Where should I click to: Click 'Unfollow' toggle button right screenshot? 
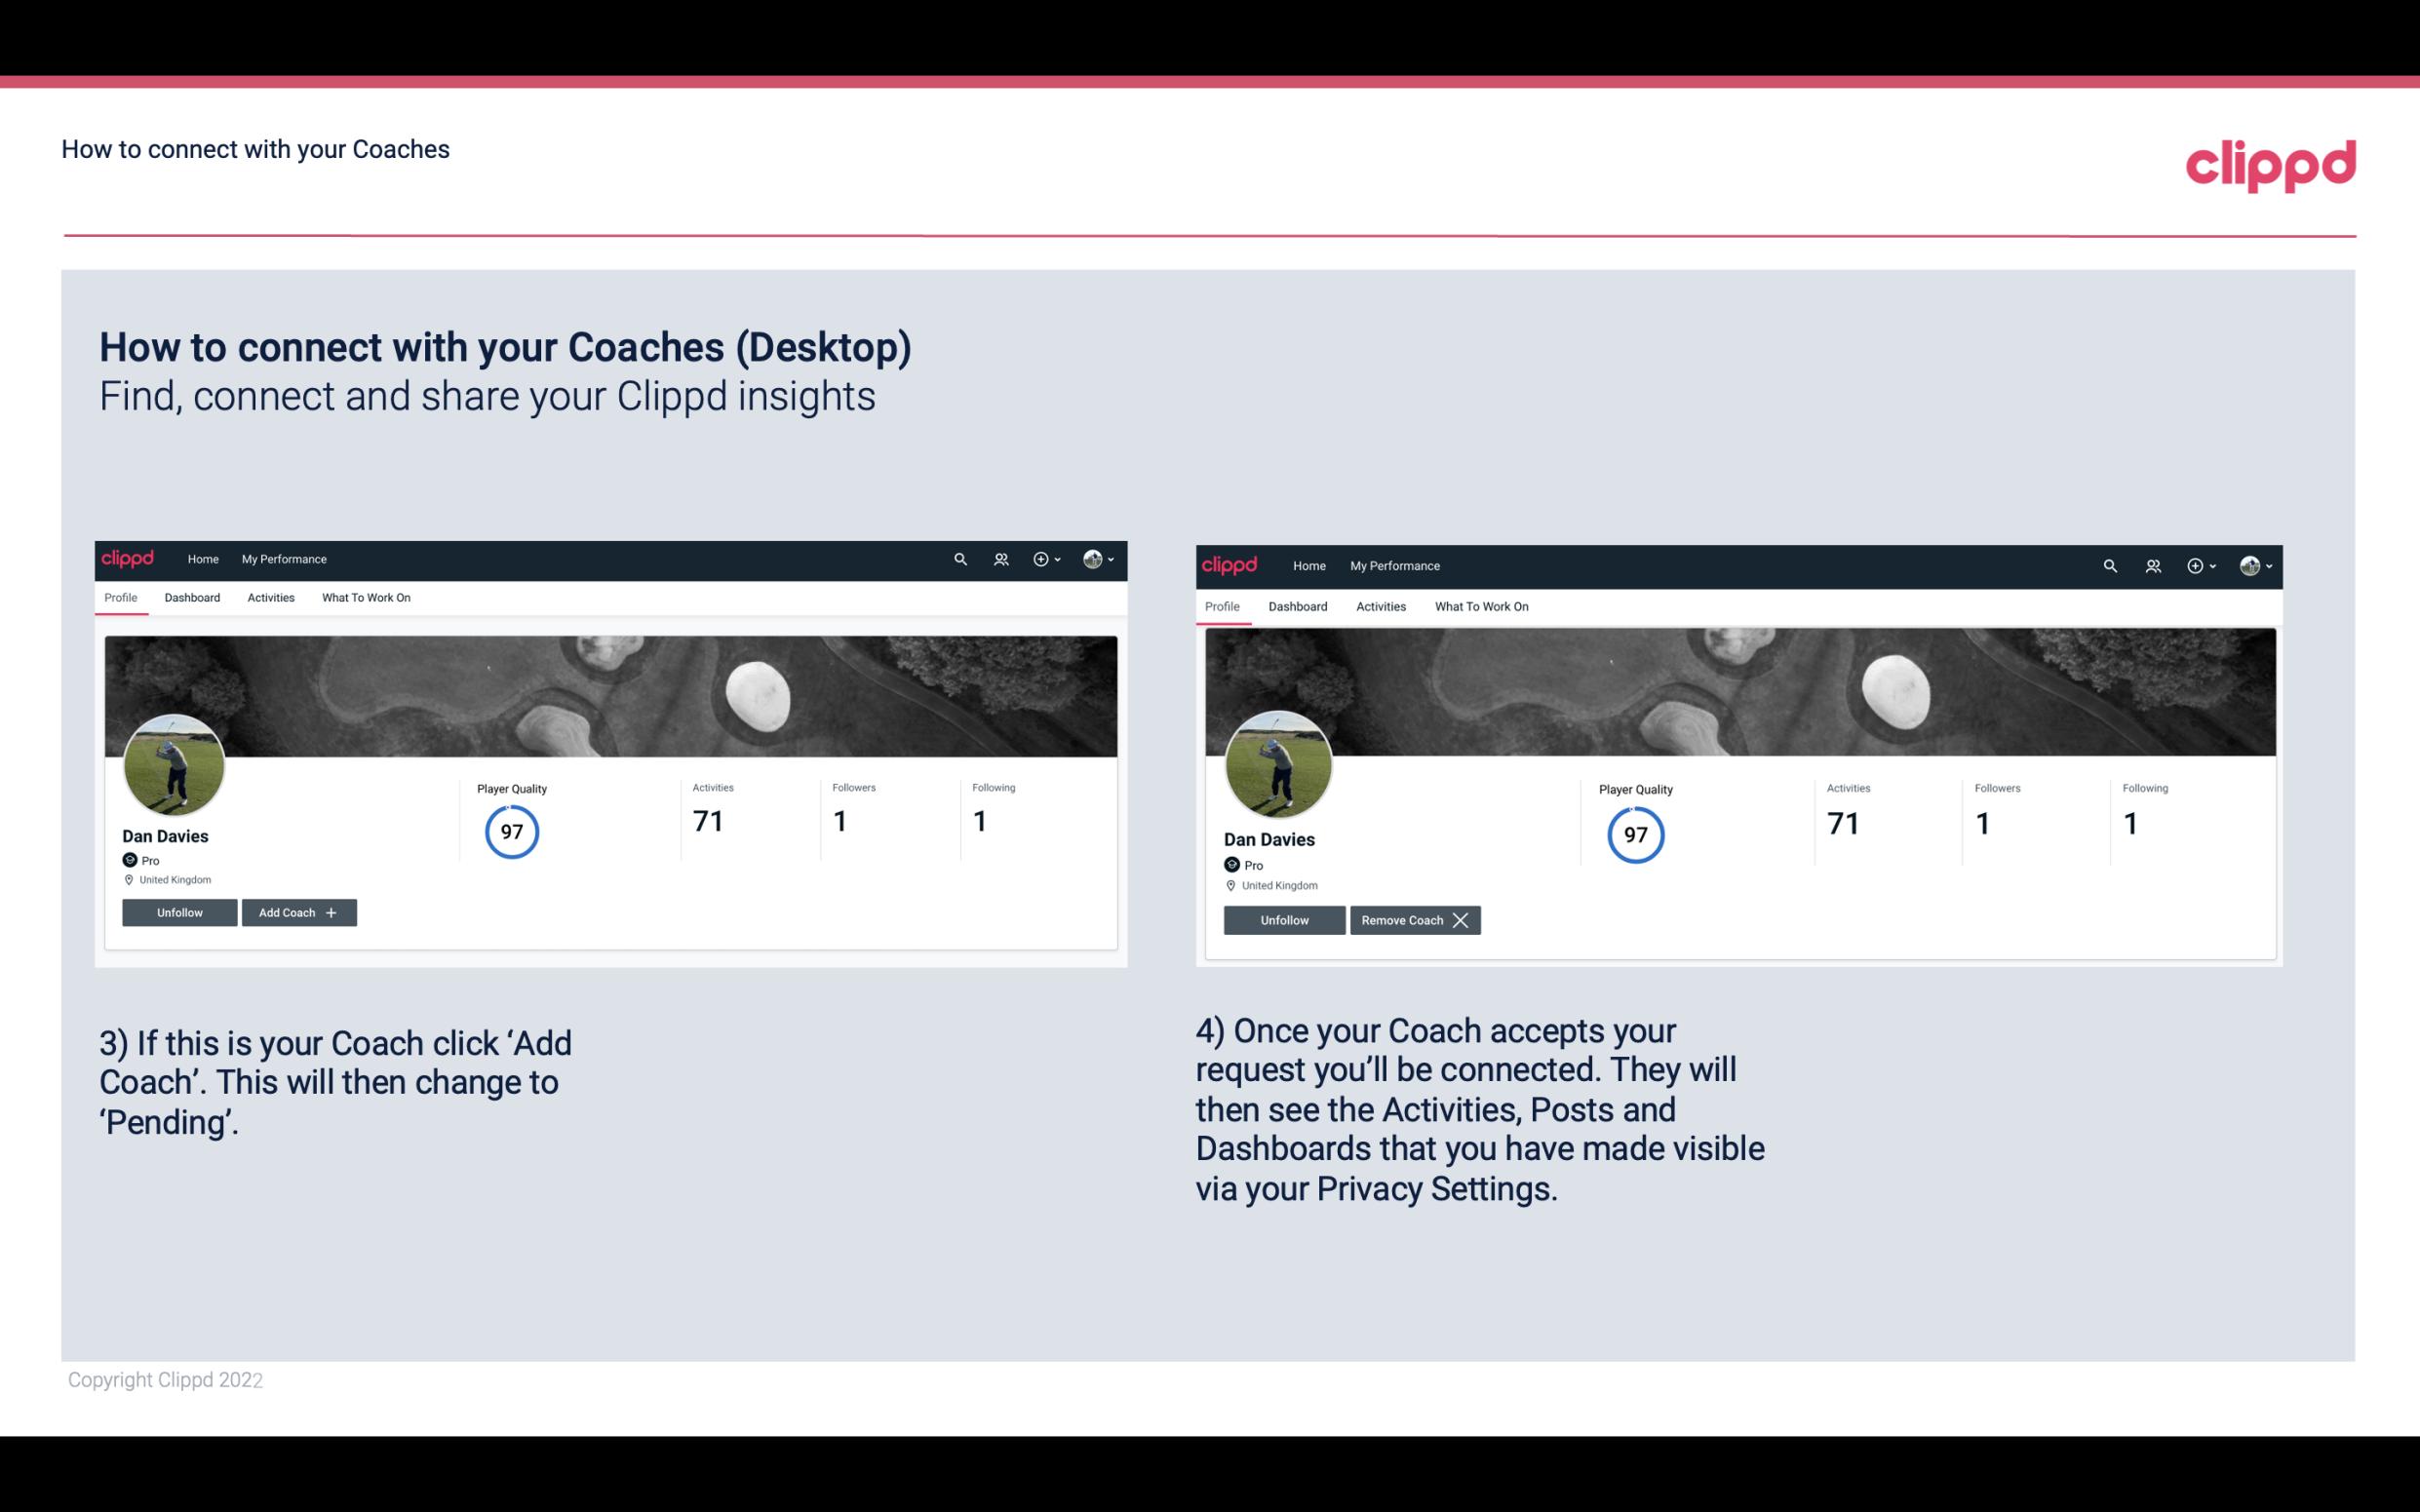coord(1282,919)
